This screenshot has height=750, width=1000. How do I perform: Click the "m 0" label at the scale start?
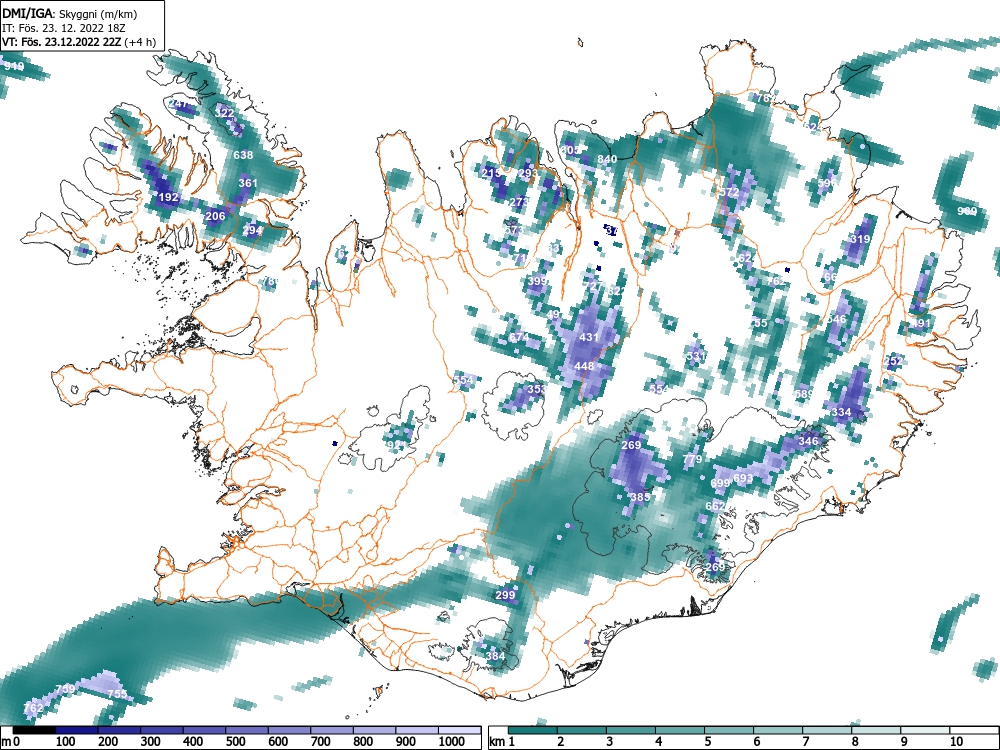[x=12, y=742]
